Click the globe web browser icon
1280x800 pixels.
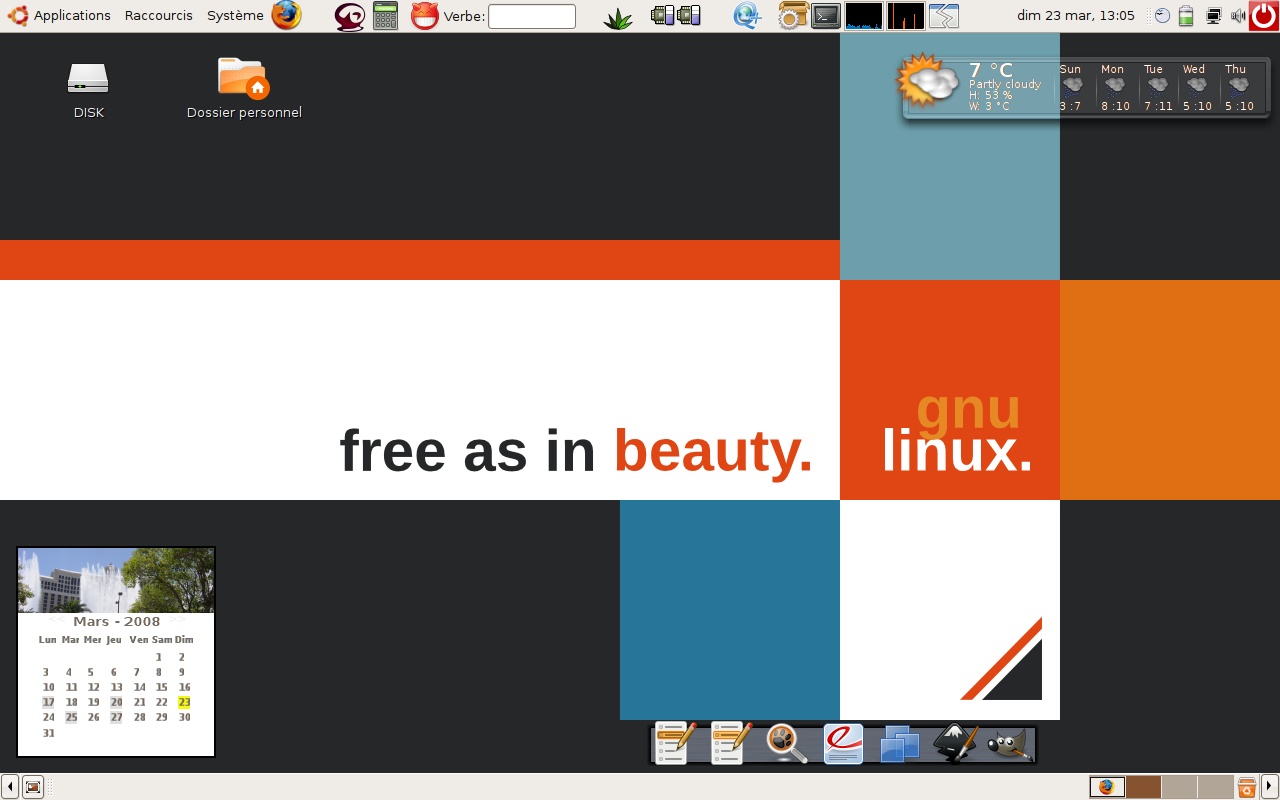(746, 16)
